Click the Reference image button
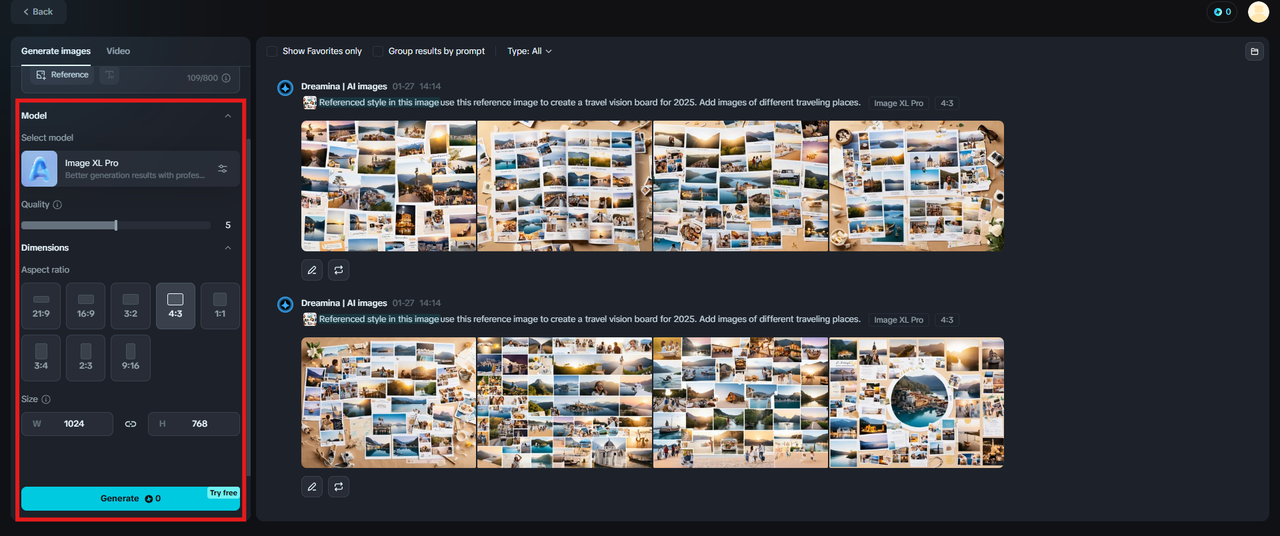 (x=62, y=75)
